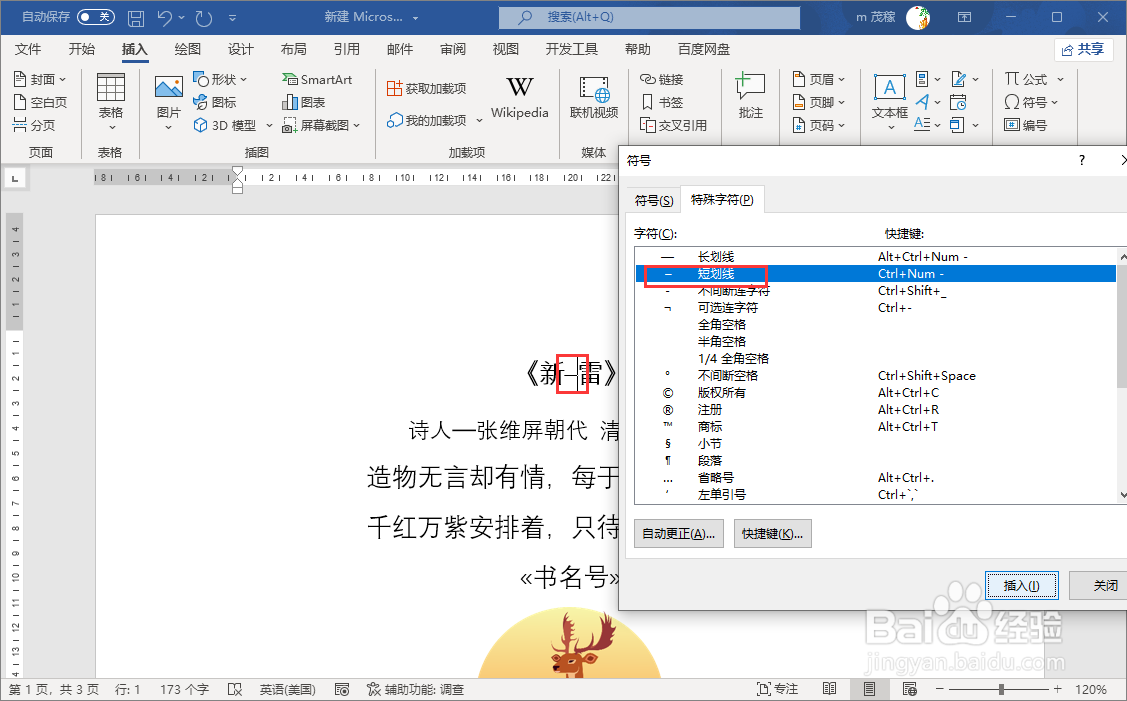Image resolution: width=1127 pixels, height=701 pixels.
Task: Click the 插入(I) insert button
Action: (x=1021, y=585)
